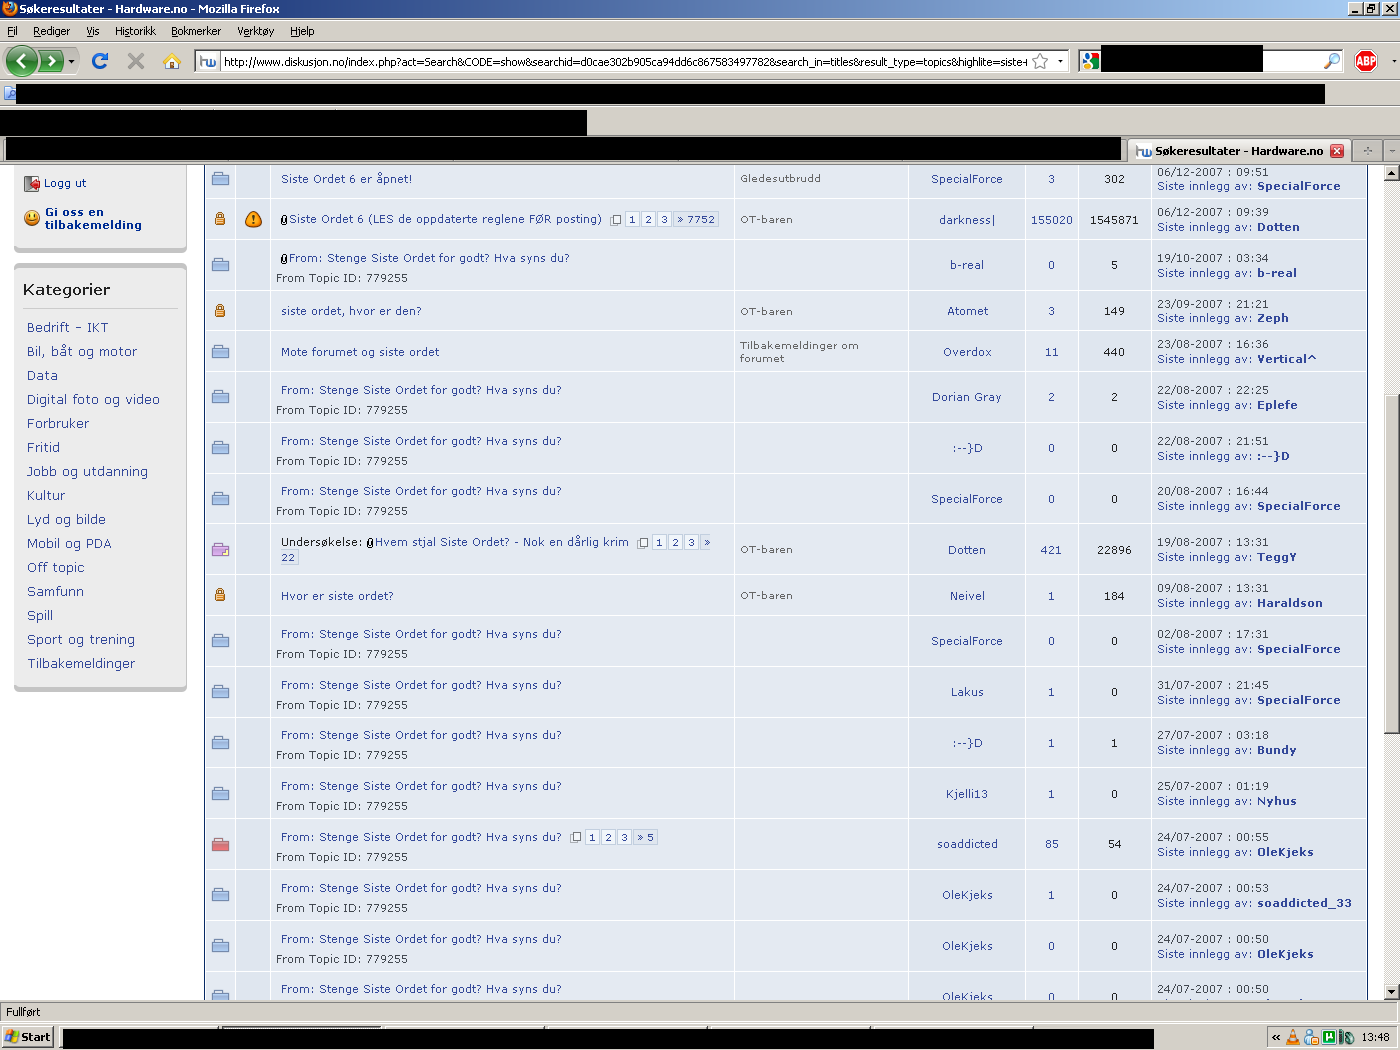Open the Mobil og PDA category
1400x1050 pixels.
pyautogui.click(x=69, y=544)
